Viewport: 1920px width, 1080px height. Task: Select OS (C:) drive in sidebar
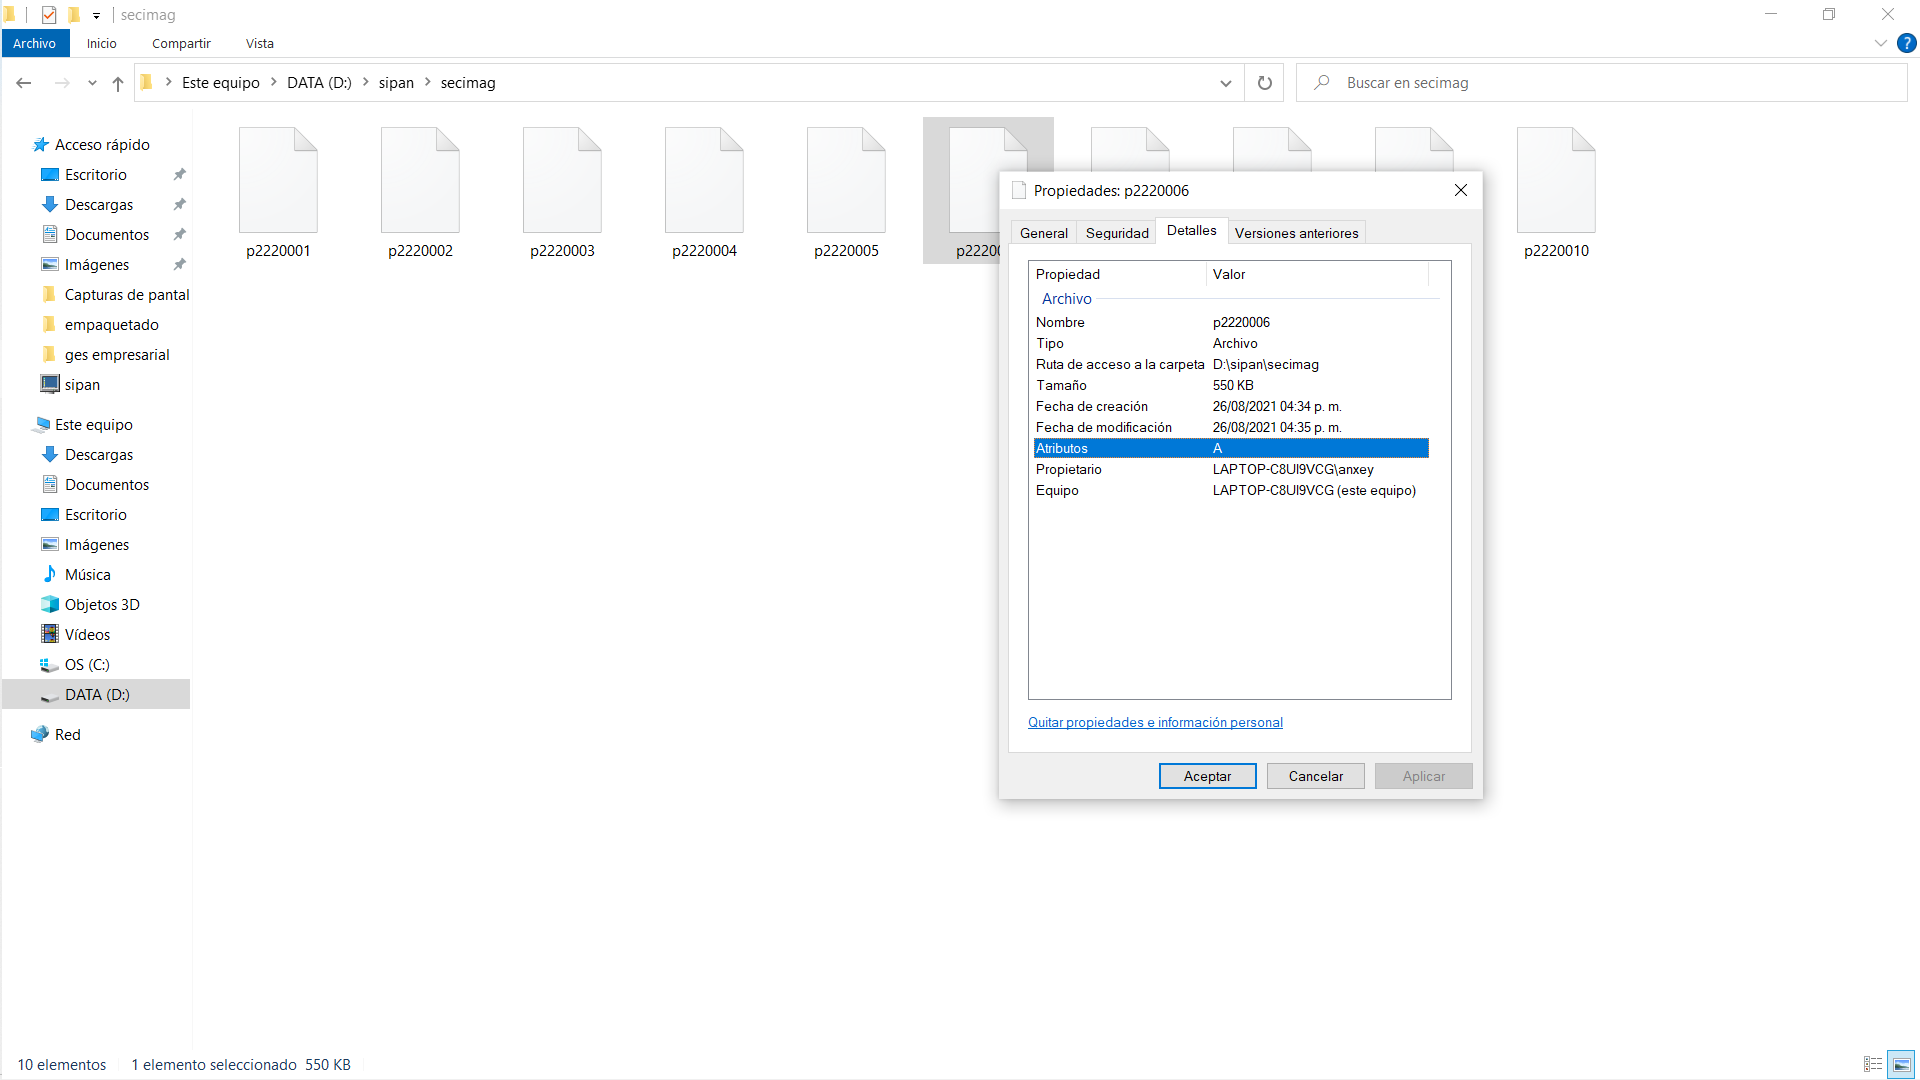pyautogui.click(x=87, y=665)
